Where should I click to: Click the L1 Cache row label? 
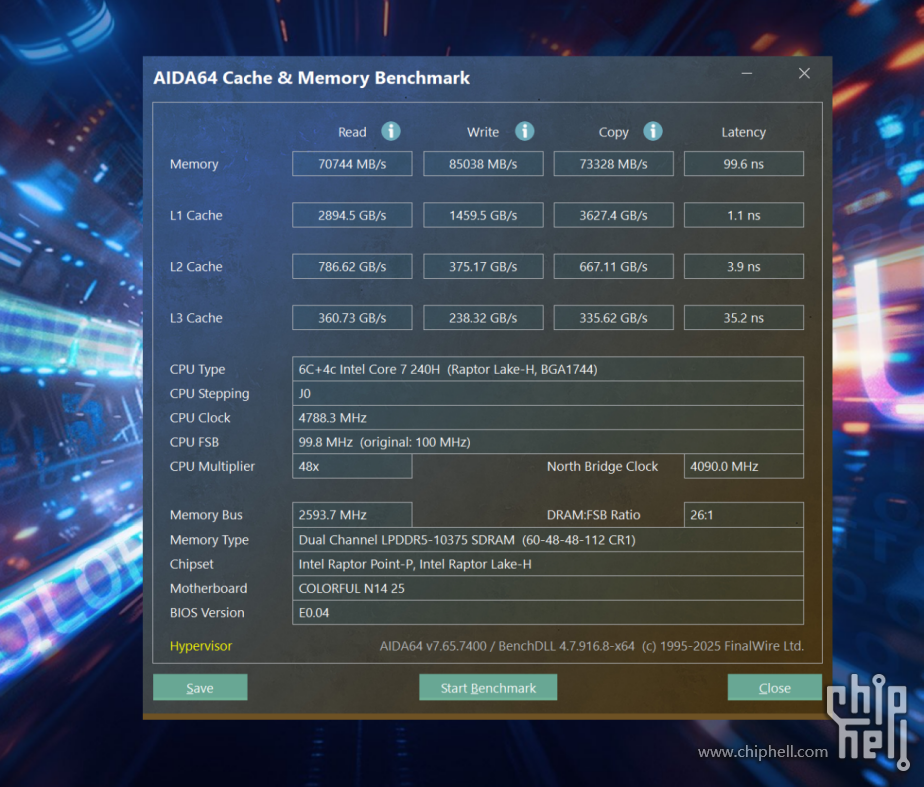pos(196,215)
